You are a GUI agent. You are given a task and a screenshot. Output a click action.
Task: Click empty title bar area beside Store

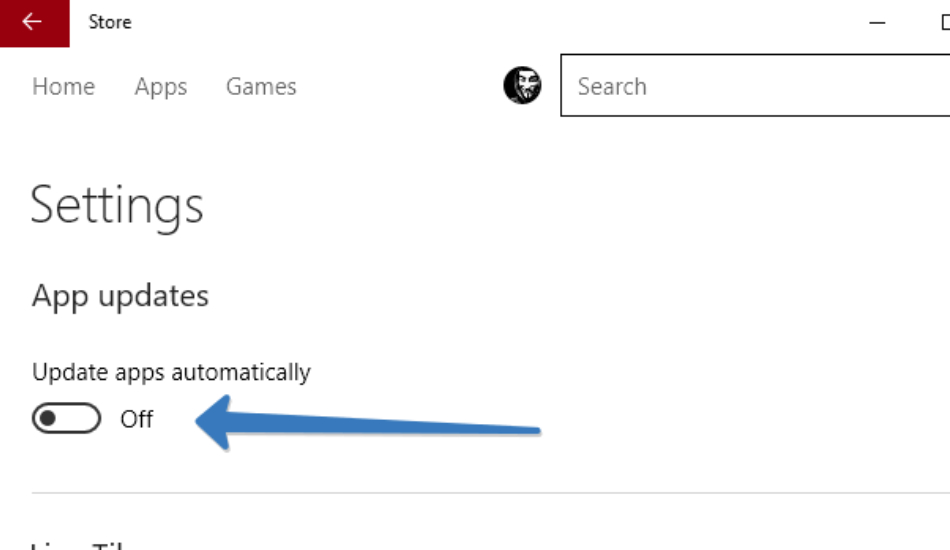[x=485, y=23]
